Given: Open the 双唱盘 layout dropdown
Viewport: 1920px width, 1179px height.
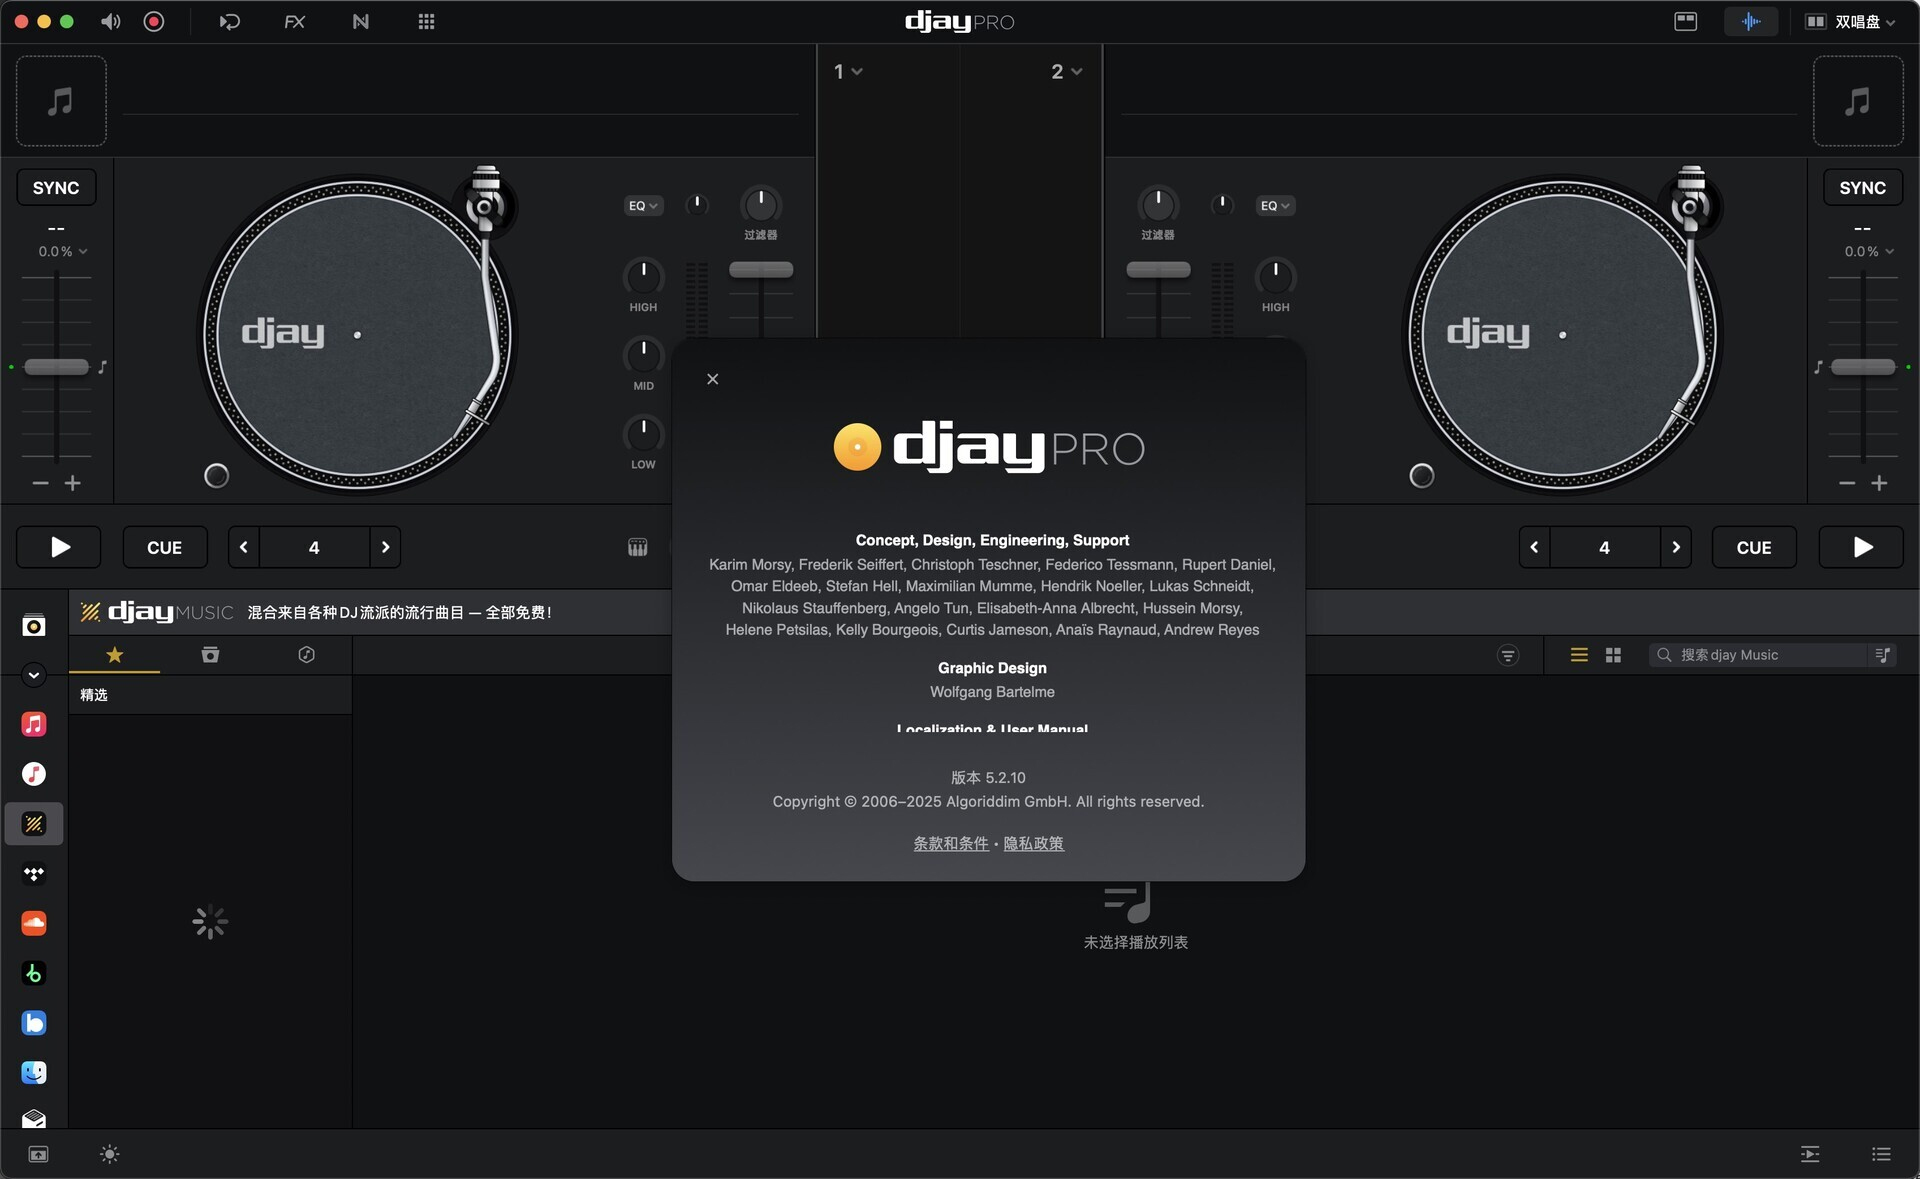Looking at the screenshot, I should tap(1850, 22).
